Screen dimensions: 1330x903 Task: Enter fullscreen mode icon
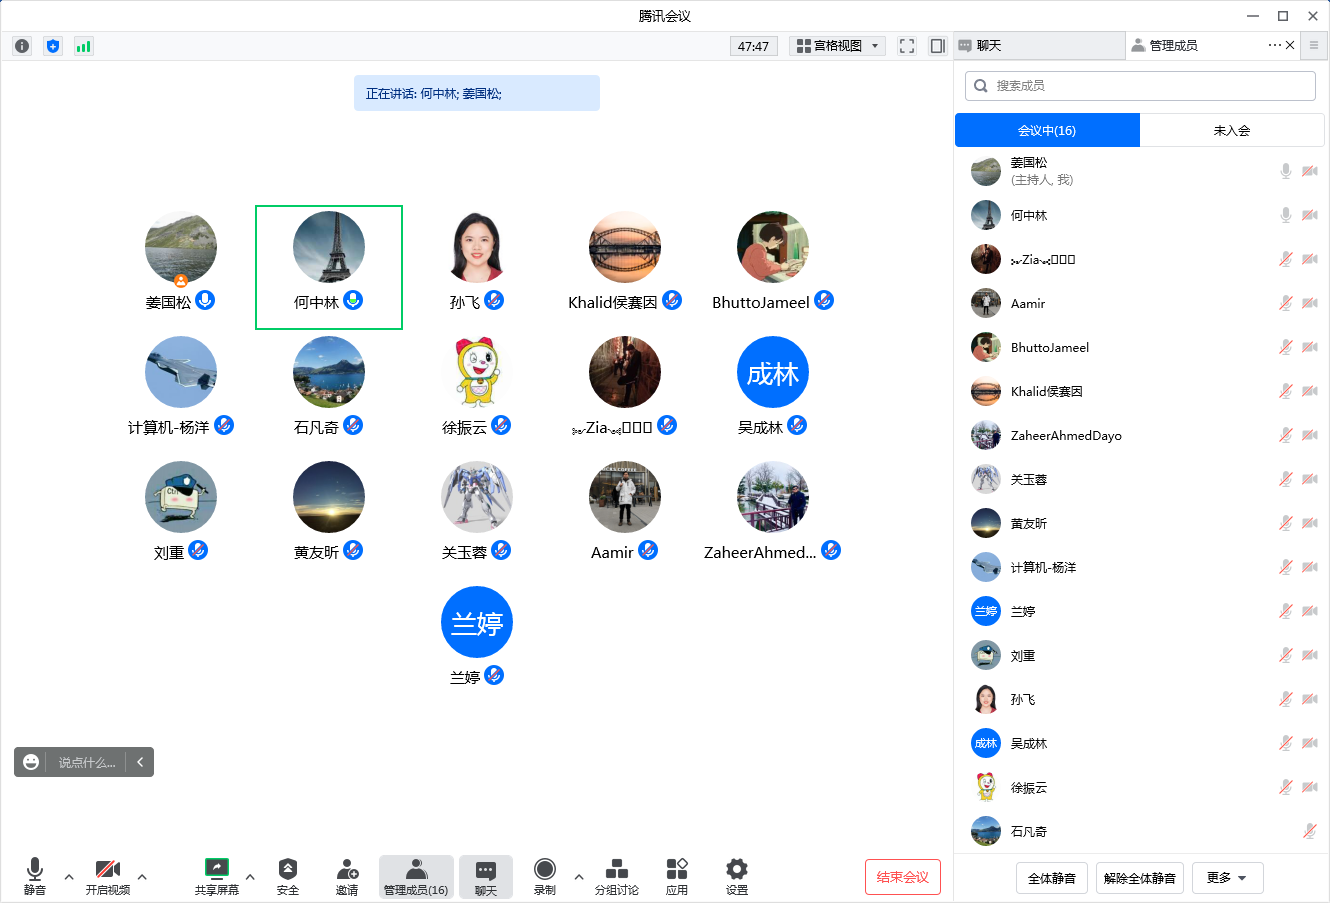click(x=907, y=46)
